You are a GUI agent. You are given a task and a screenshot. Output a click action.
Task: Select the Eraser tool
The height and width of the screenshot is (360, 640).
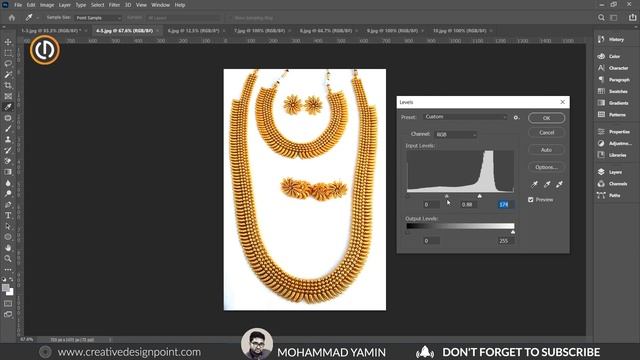pyautogui.click(x=8, y=161)
